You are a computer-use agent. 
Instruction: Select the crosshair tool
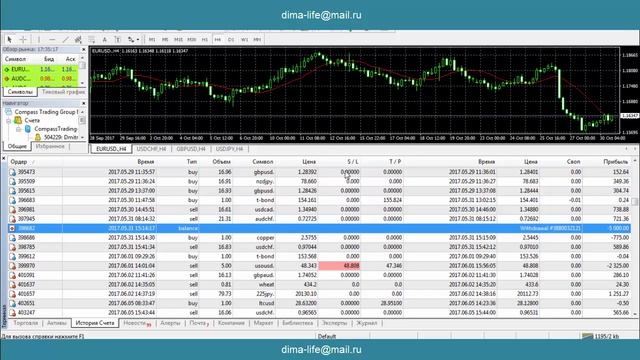(x=23, y=40)
